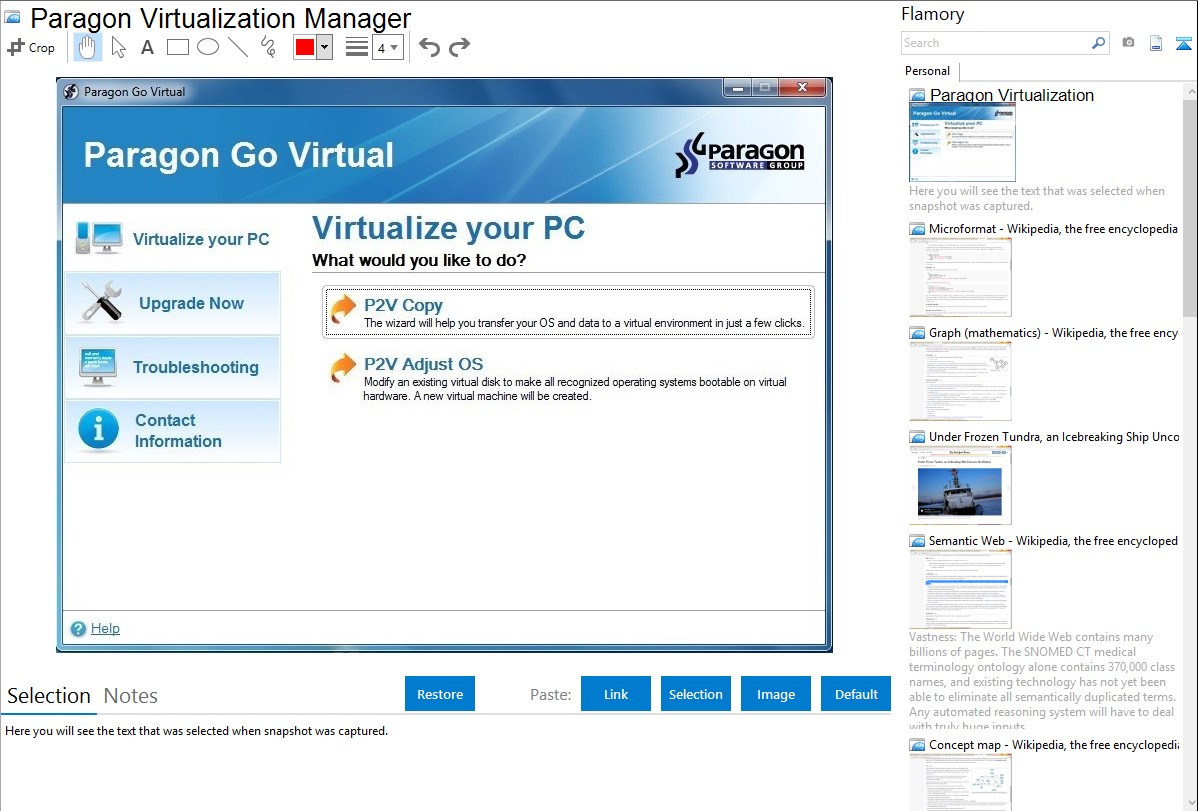Screen dimensions: 1198x811
Task: Click the page document icon in Flamory
Action: point(1156,43)
